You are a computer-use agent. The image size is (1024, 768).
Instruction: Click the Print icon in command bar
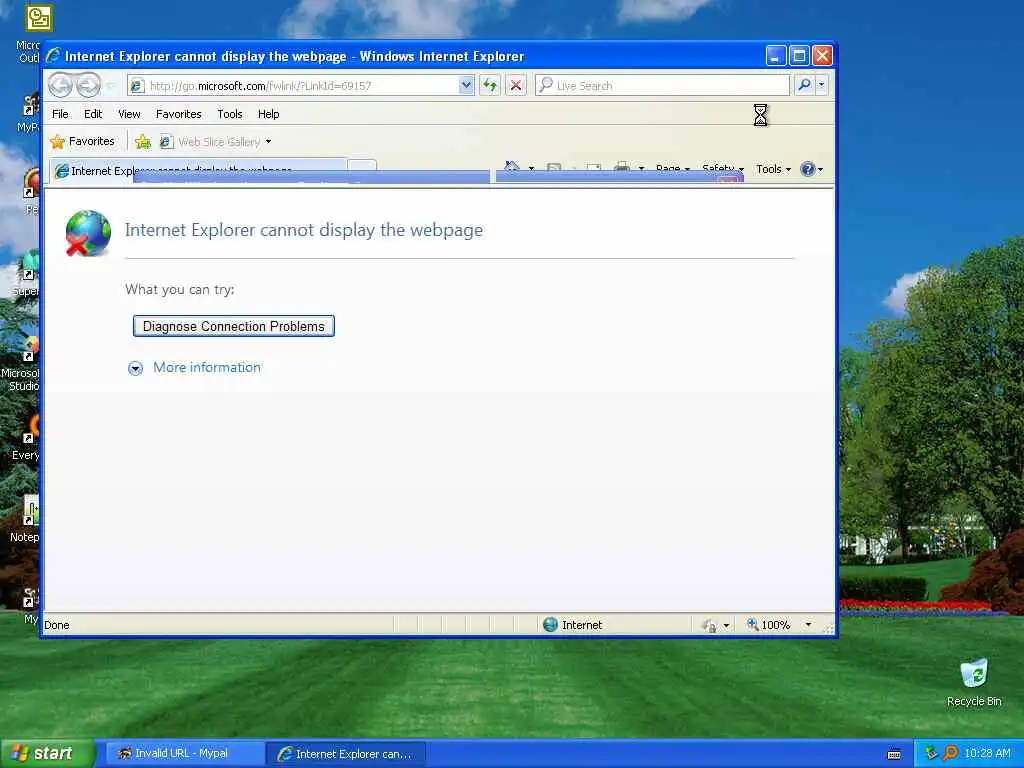click(x=622, y=168)
